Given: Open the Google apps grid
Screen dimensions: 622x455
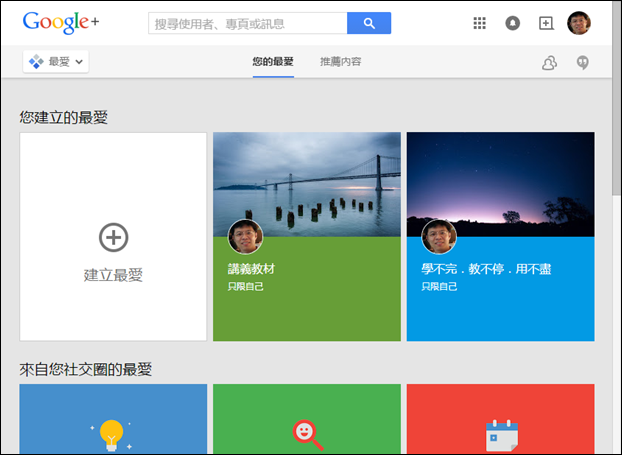Looking at the screenshot, I should coord(480,23).
